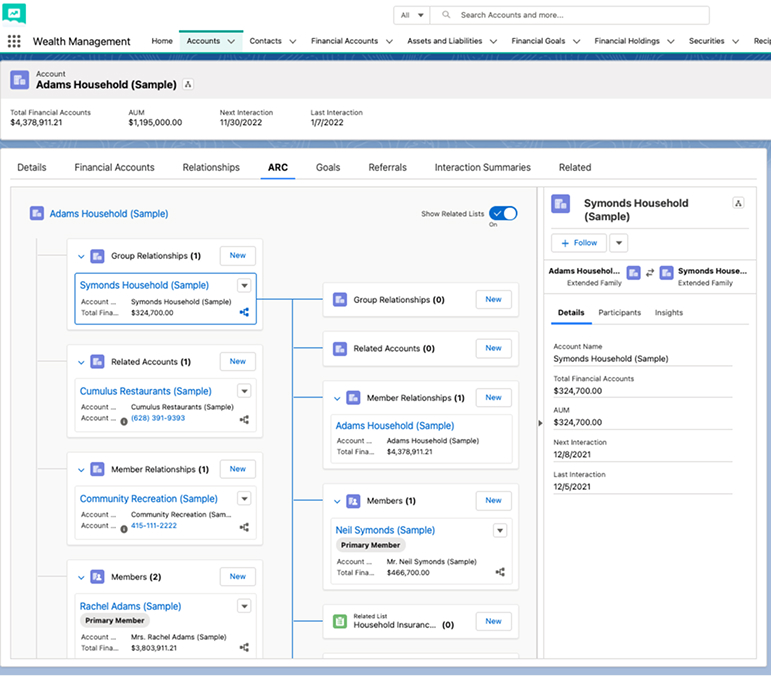
Task: Click the Search Accounts and more field
Action: 569,15
